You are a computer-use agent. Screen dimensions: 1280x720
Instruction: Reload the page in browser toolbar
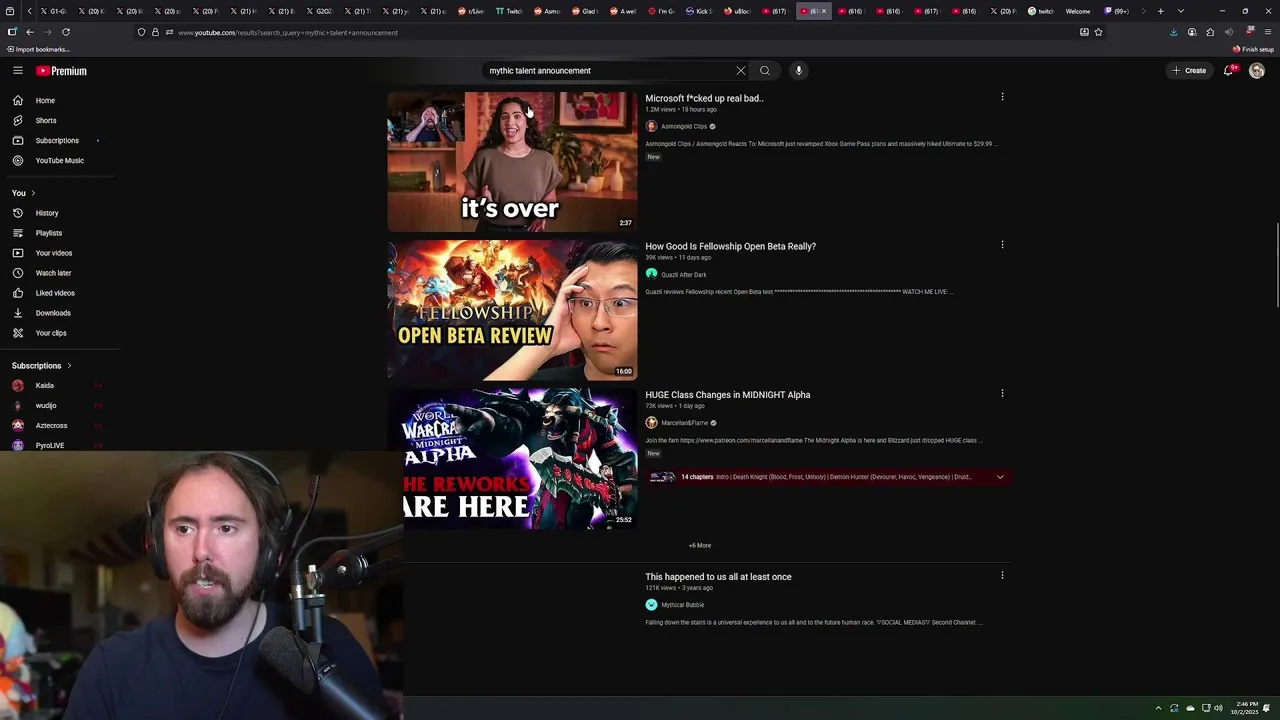66,32
